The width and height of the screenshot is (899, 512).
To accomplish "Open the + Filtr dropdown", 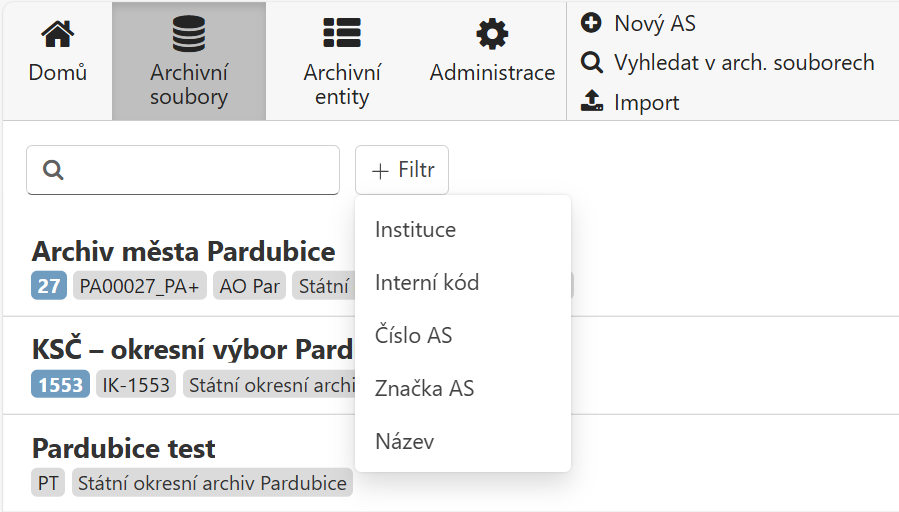I will pyautogui.click(x=402, y=170).
